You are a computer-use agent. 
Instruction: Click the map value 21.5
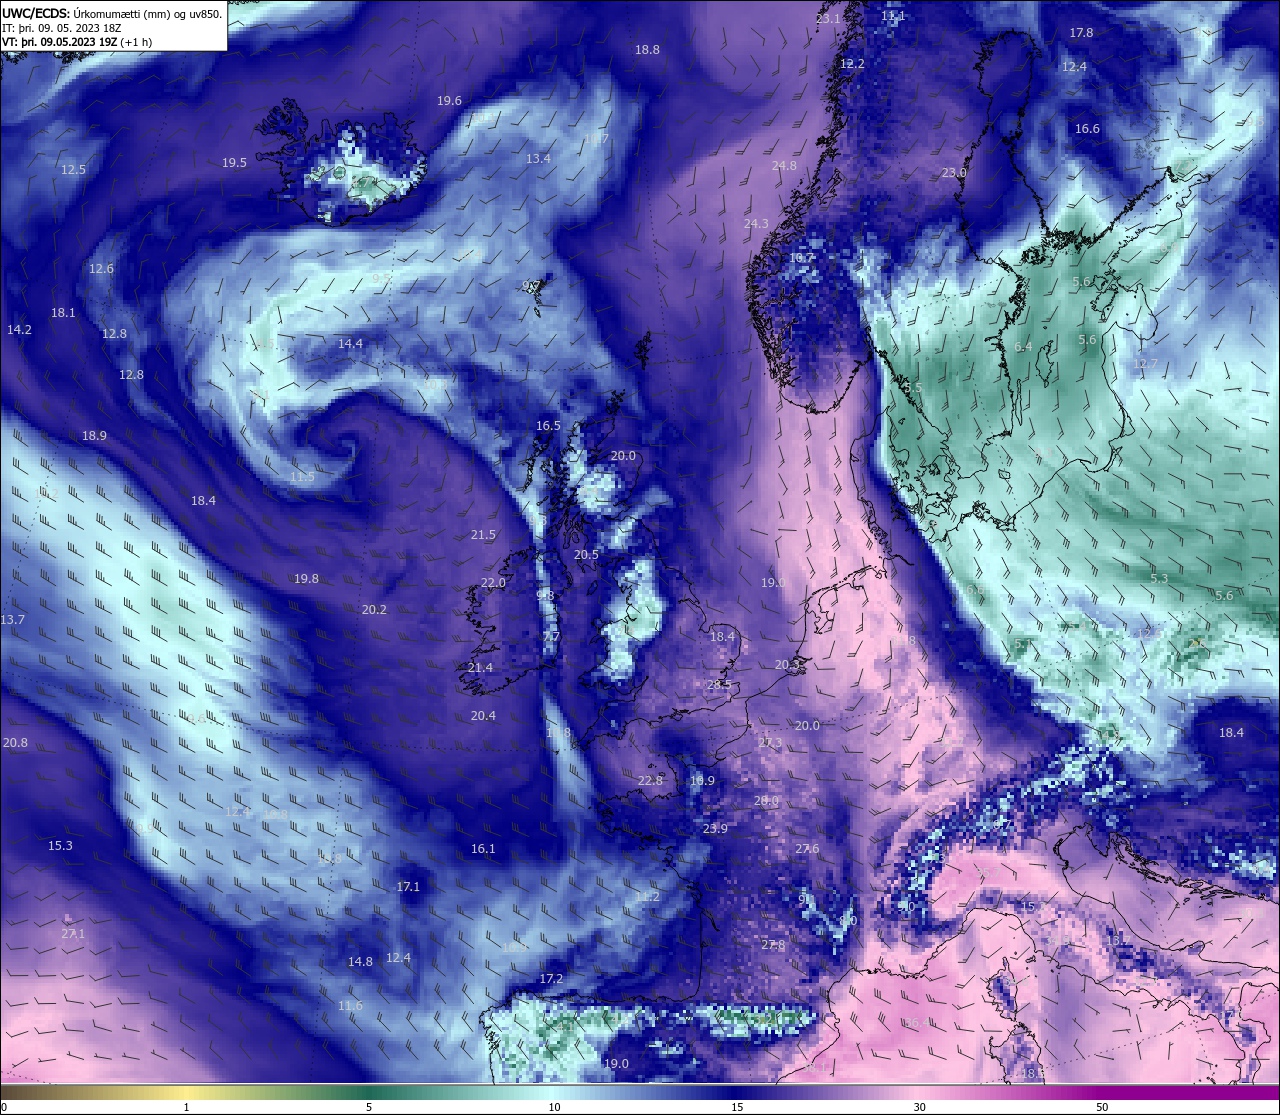pyautogui.click(x=483, y=535)
